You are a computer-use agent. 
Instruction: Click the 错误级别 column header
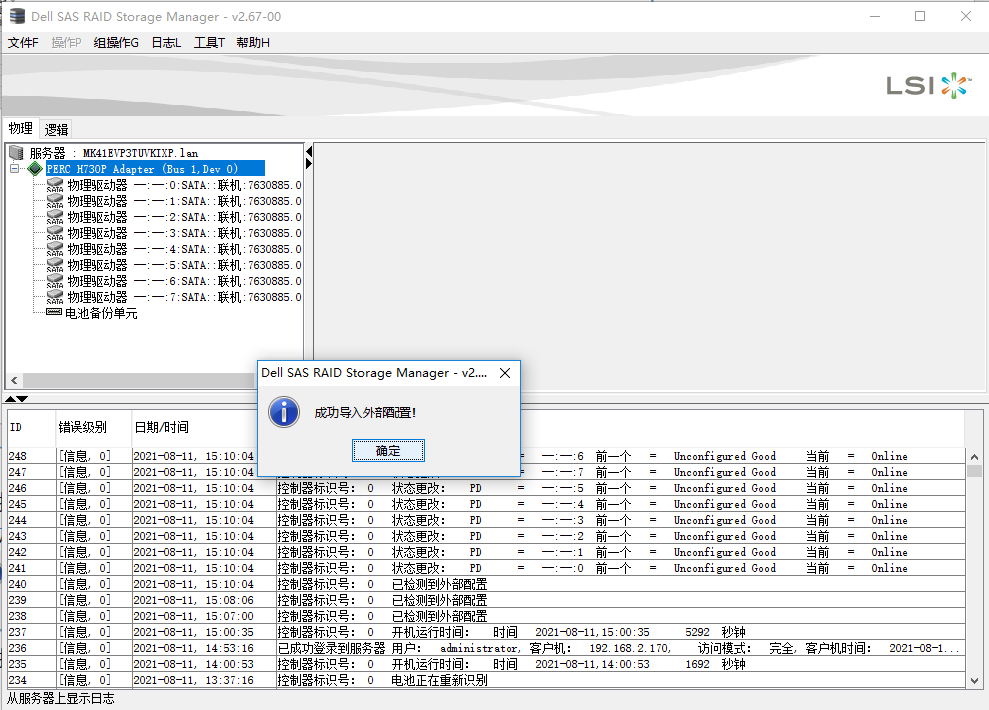click(94, 428)
